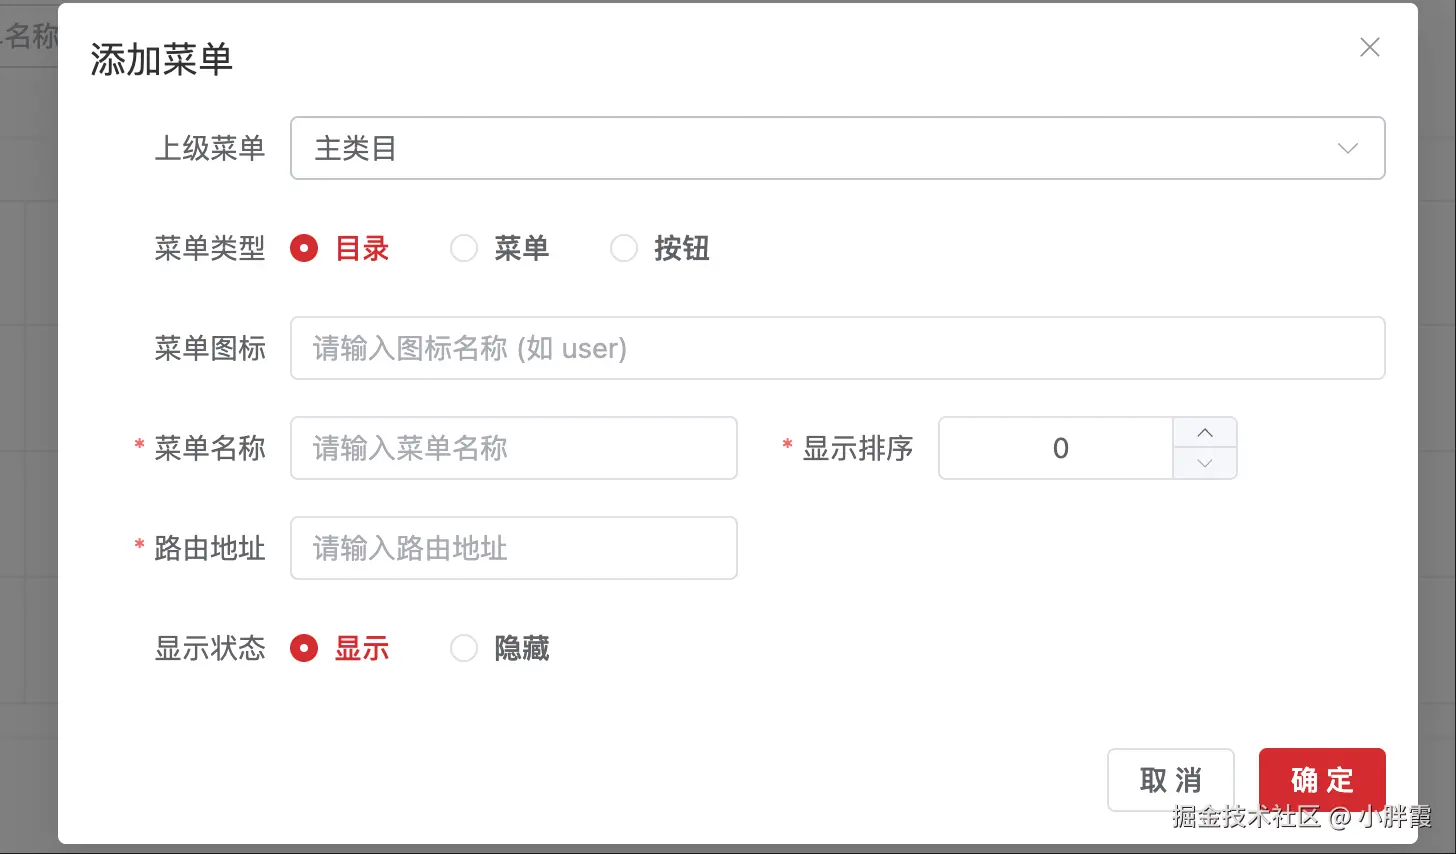This screenshot has height=854, width=1456.
Task: Select the 目录 menu type radio button
Action: [x=304, y=248]
